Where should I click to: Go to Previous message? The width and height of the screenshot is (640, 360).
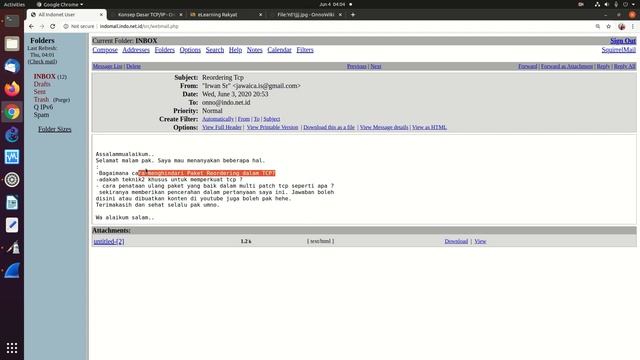pyautogui.click(x=357, y=66)
